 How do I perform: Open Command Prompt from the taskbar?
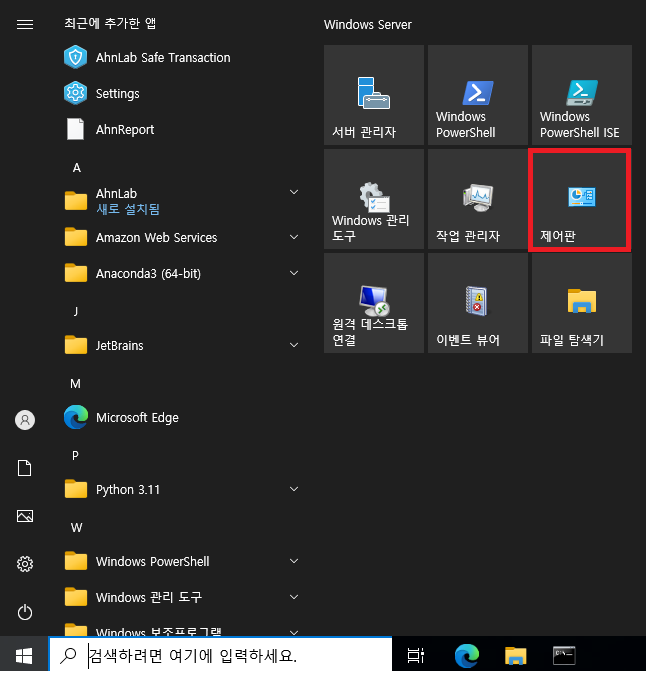pyautogui.click(x=564, y=657)
